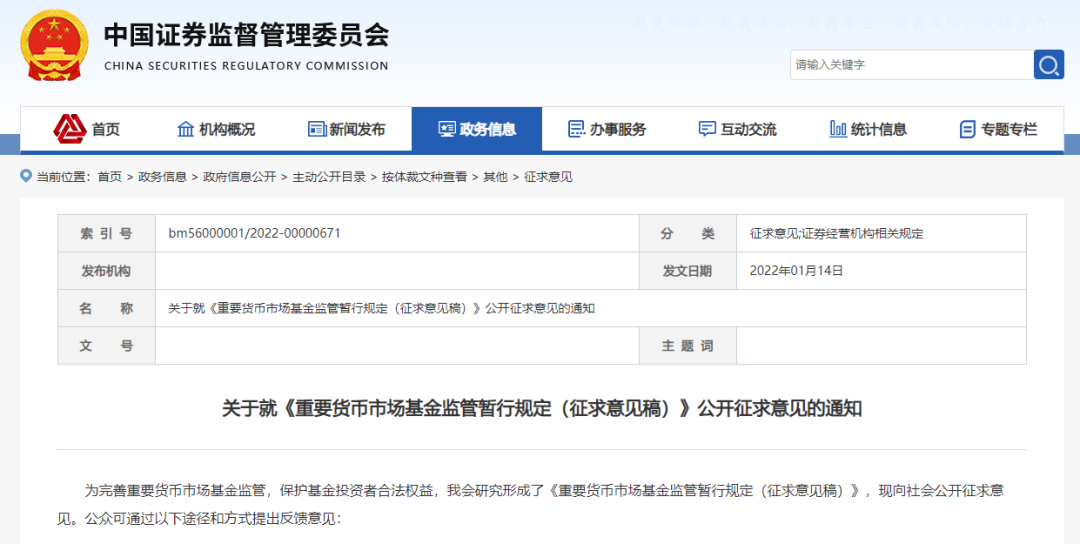Click the magnifier search button
Screen dimensions: 1080x544
(x=1048, y=65)
